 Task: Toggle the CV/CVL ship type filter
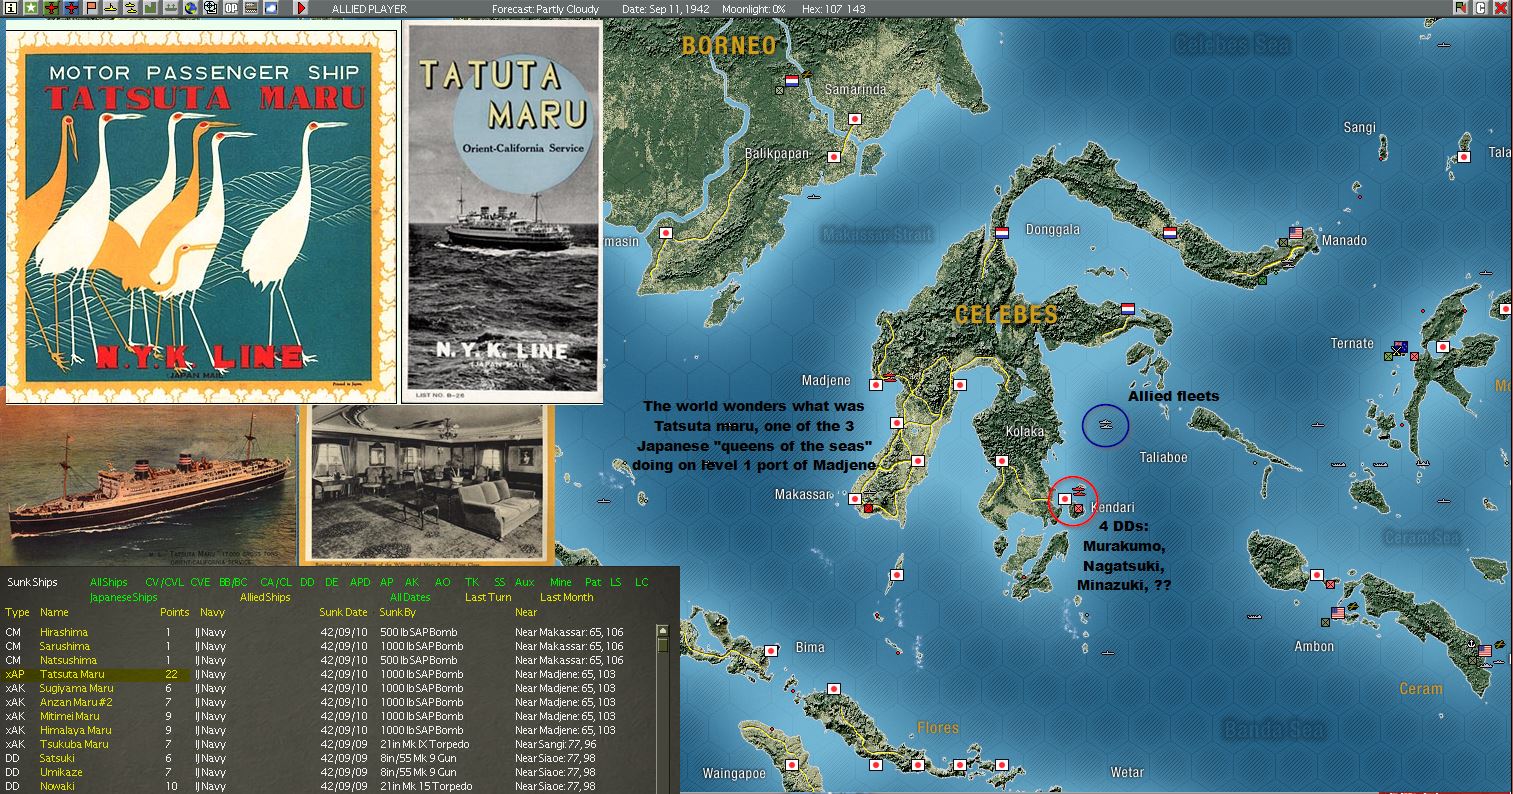click(x=165, y=582)
